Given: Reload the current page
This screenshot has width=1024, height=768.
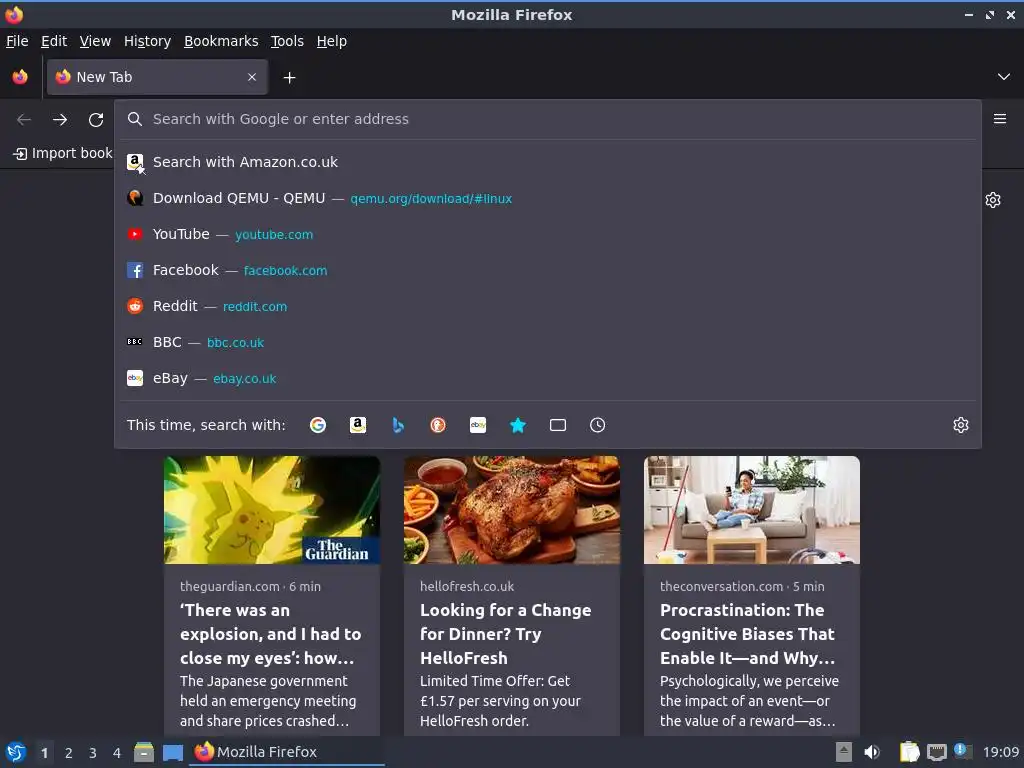Looking at the screenshot, I should [x=96, y=120].
